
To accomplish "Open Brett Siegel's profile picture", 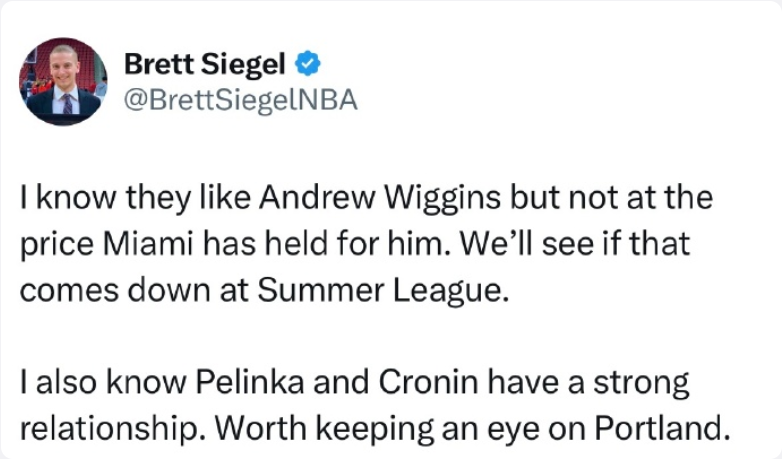I will [63, 81].
